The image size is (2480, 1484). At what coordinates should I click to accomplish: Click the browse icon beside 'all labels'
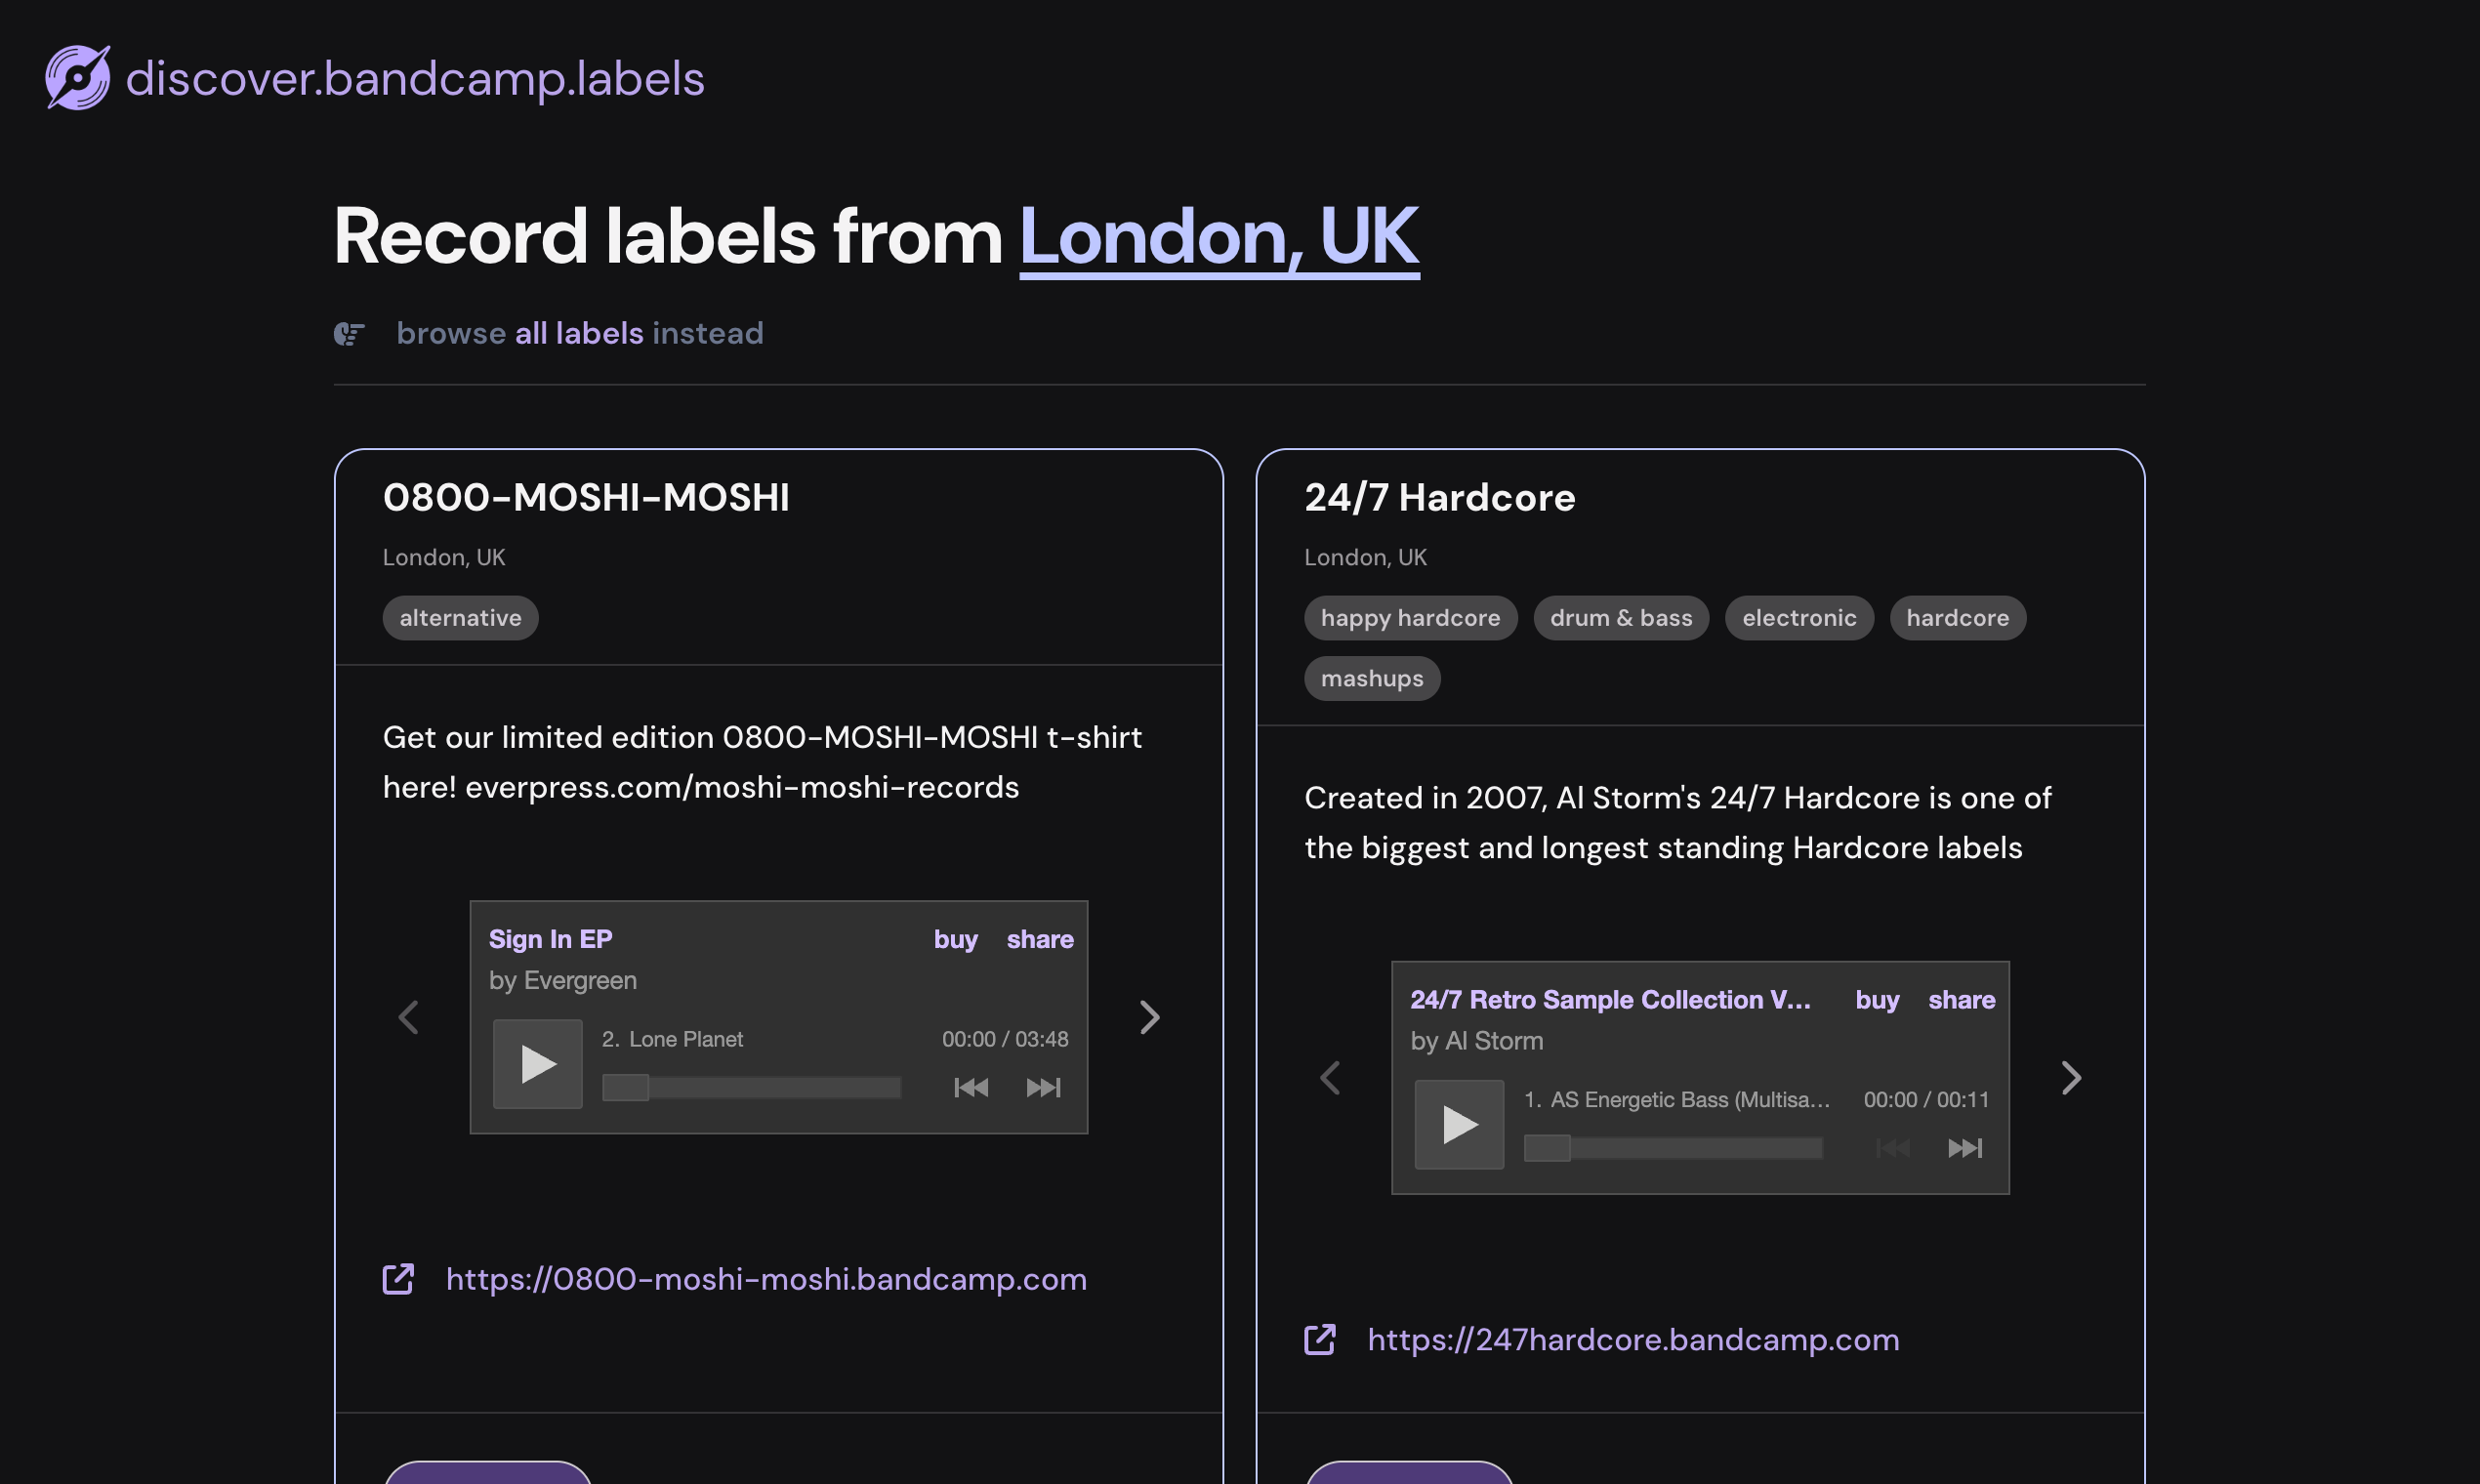(x=349, y=333)
